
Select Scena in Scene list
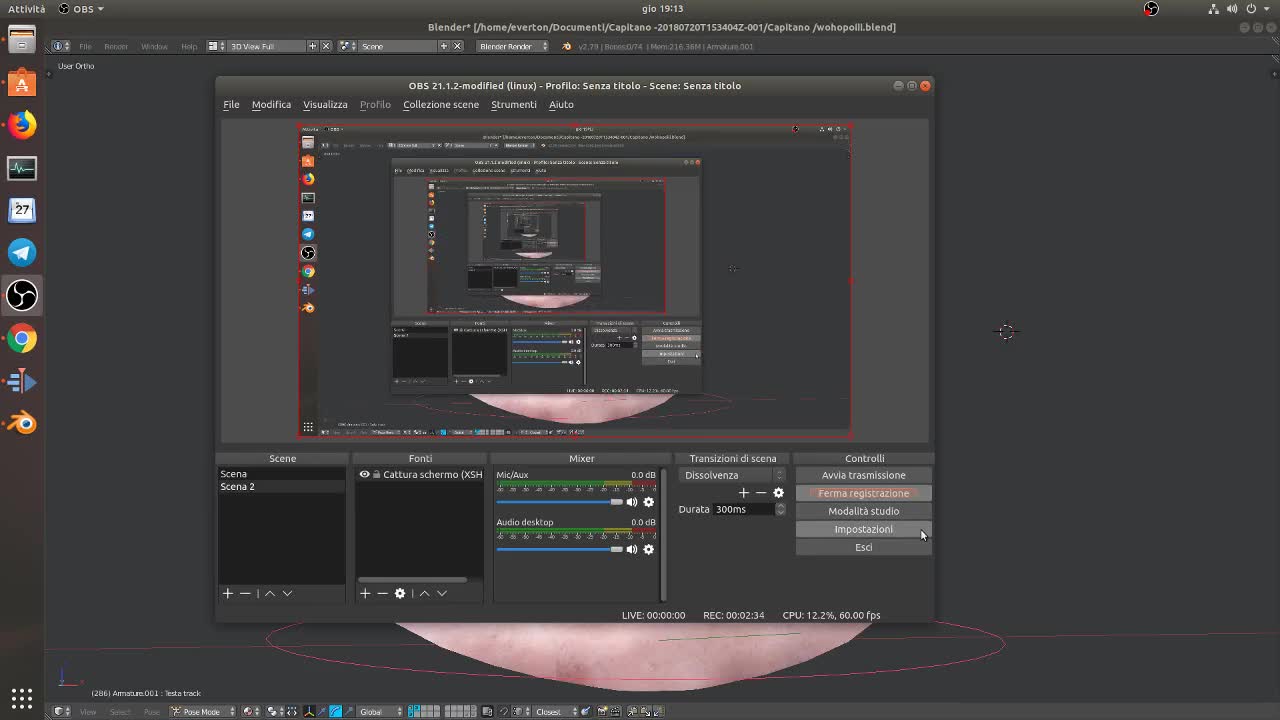click(x=281, y=474)
